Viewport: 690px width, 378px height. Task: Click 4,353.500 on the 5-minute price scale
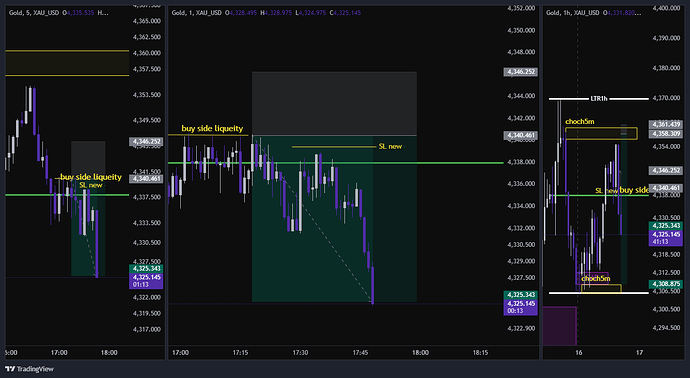pos(147,95)
